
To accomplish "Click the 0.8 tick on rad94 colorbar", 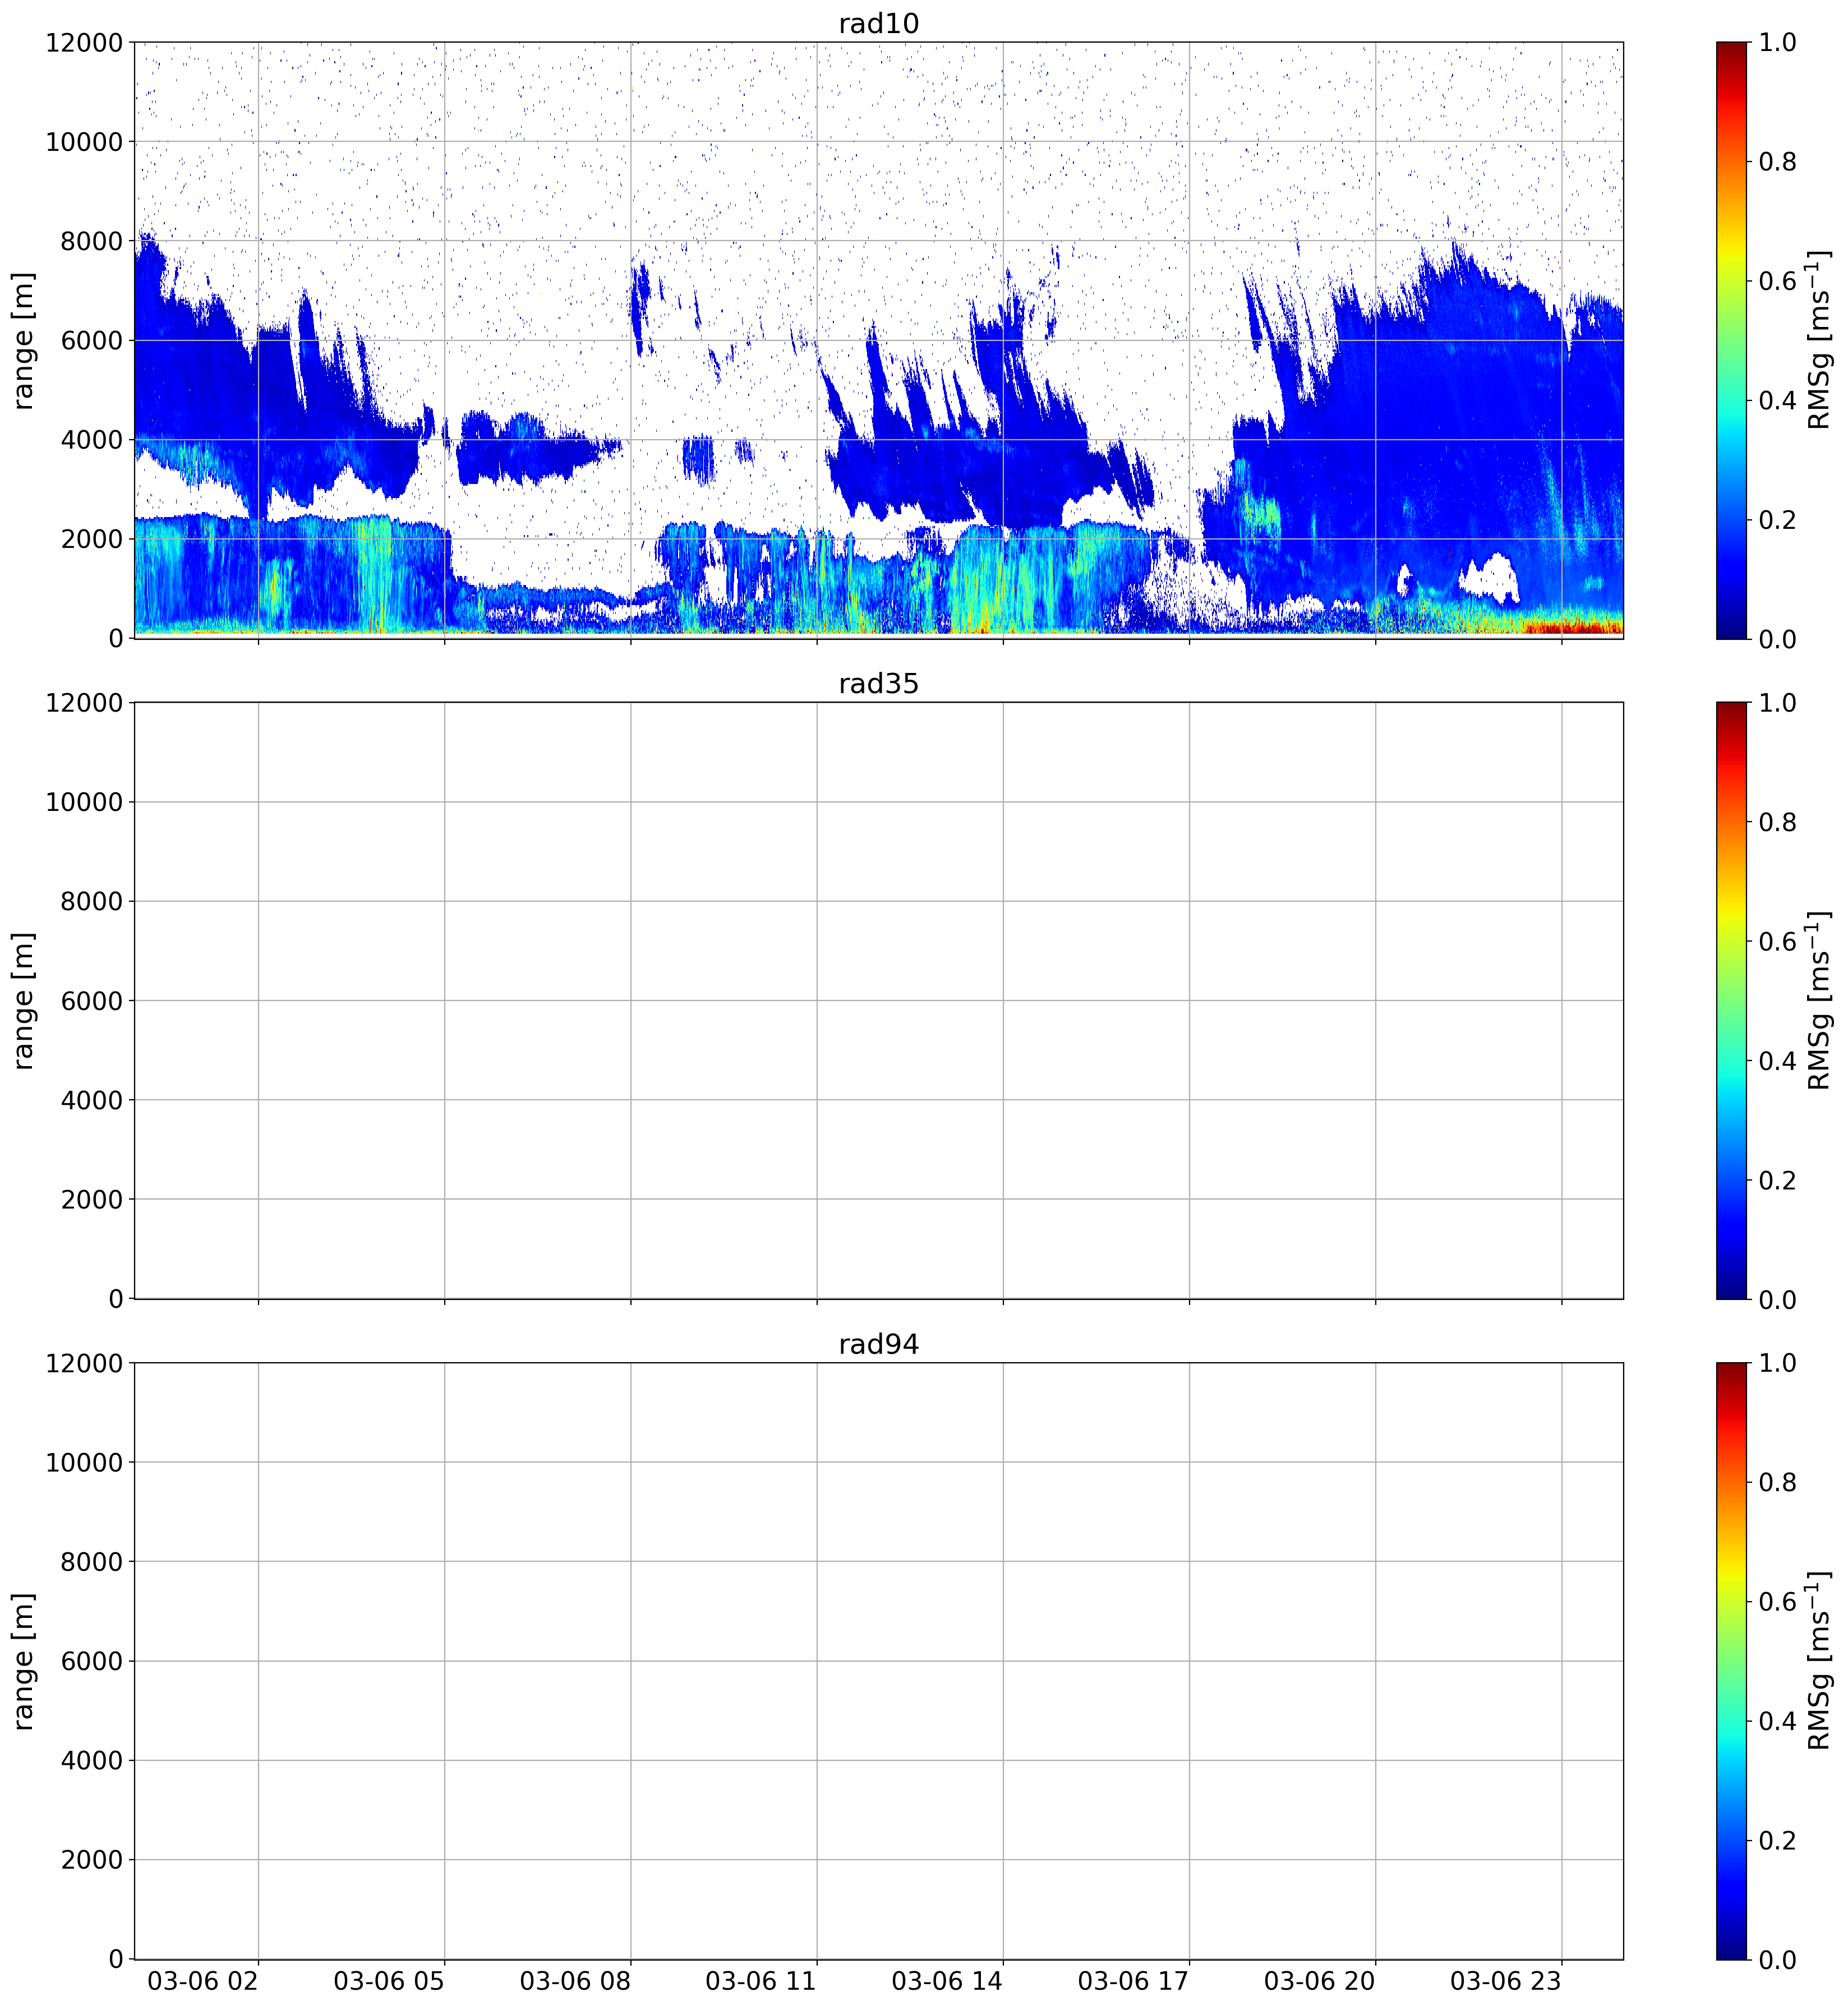I will [1778, 1482].
